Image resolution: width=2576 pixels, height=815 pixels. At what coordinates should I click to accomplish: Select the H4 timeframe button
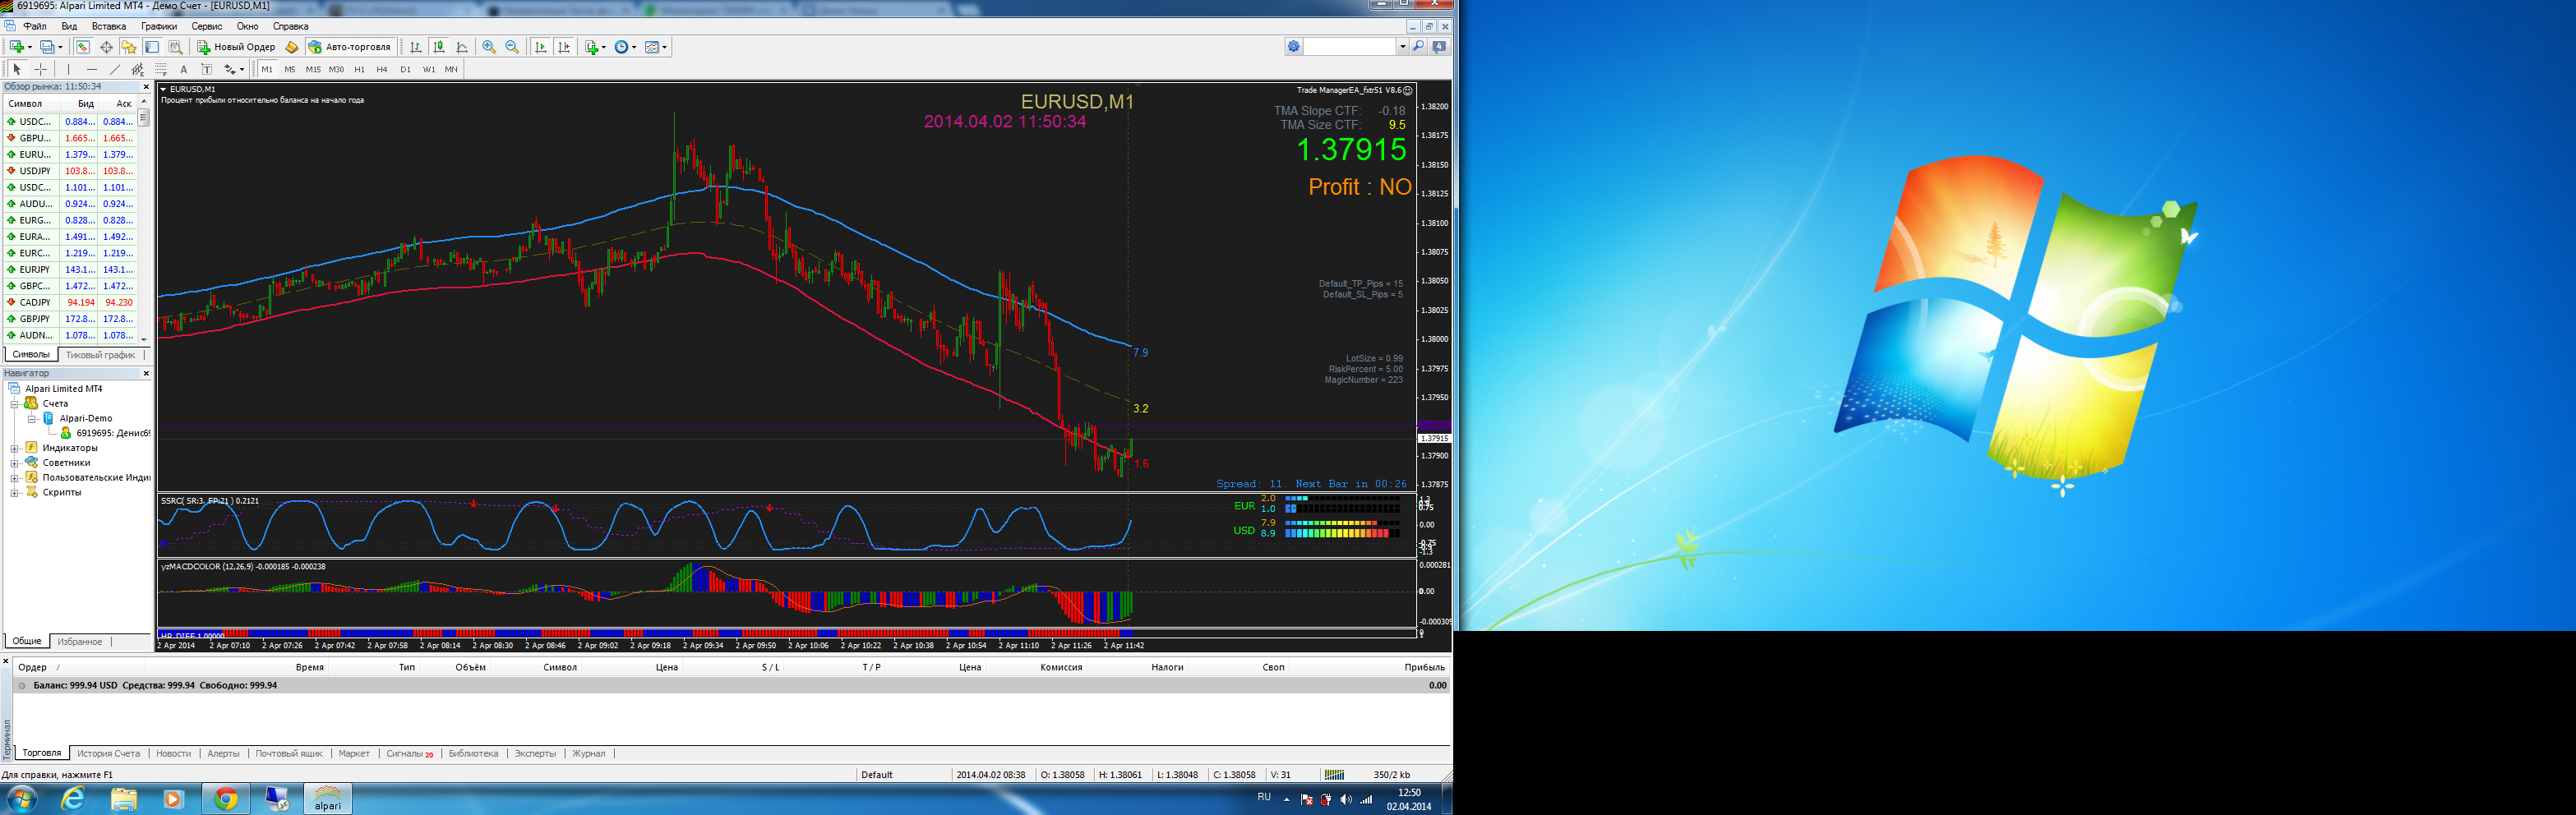pos(382,69)
